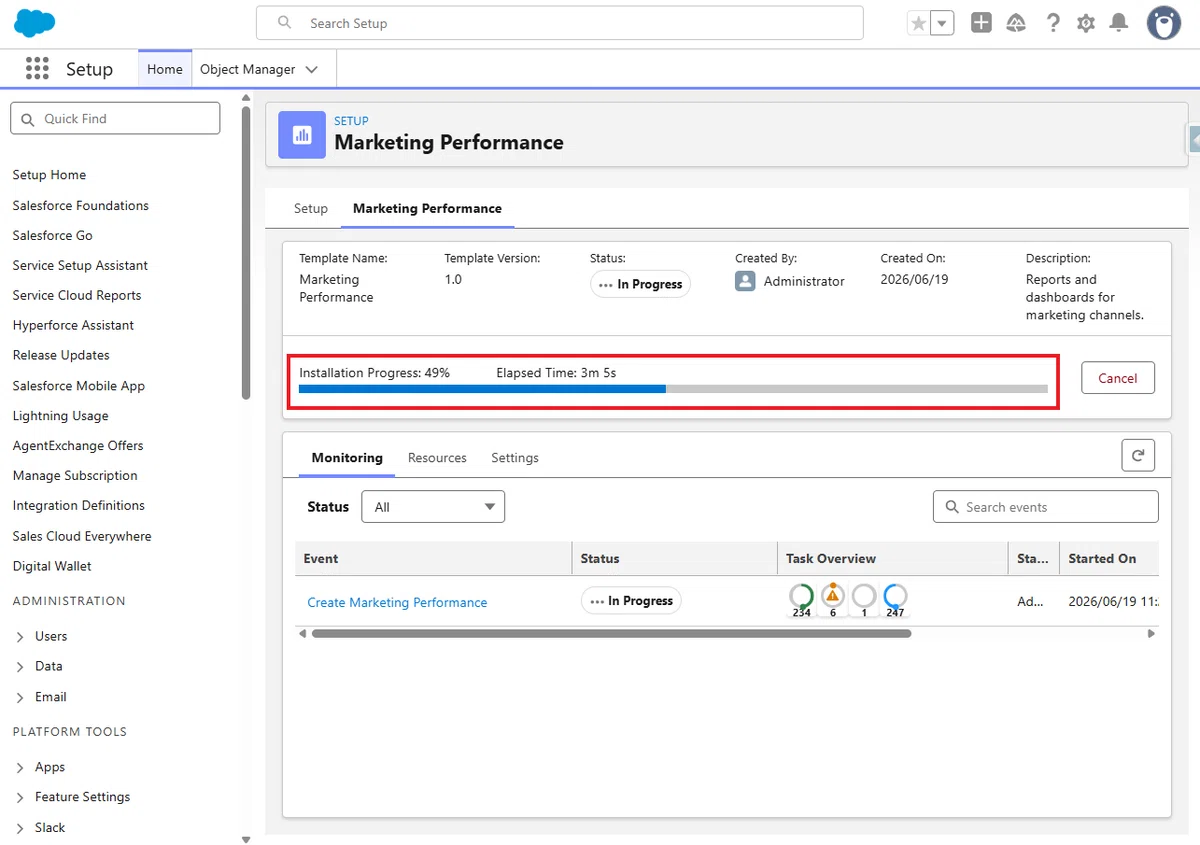Open the Help question mark icon
This screenshot has height=845, width=1200.
point(1052,23)
